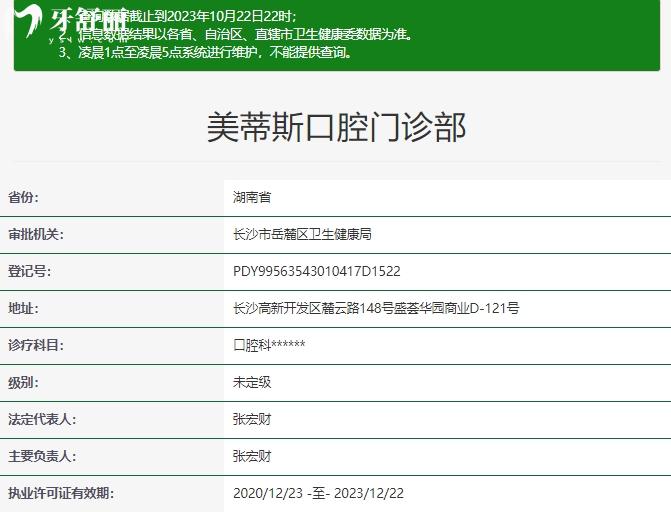
Task: Click 张宏财 in the 法定代表人 row
Action: pos(252,419)
